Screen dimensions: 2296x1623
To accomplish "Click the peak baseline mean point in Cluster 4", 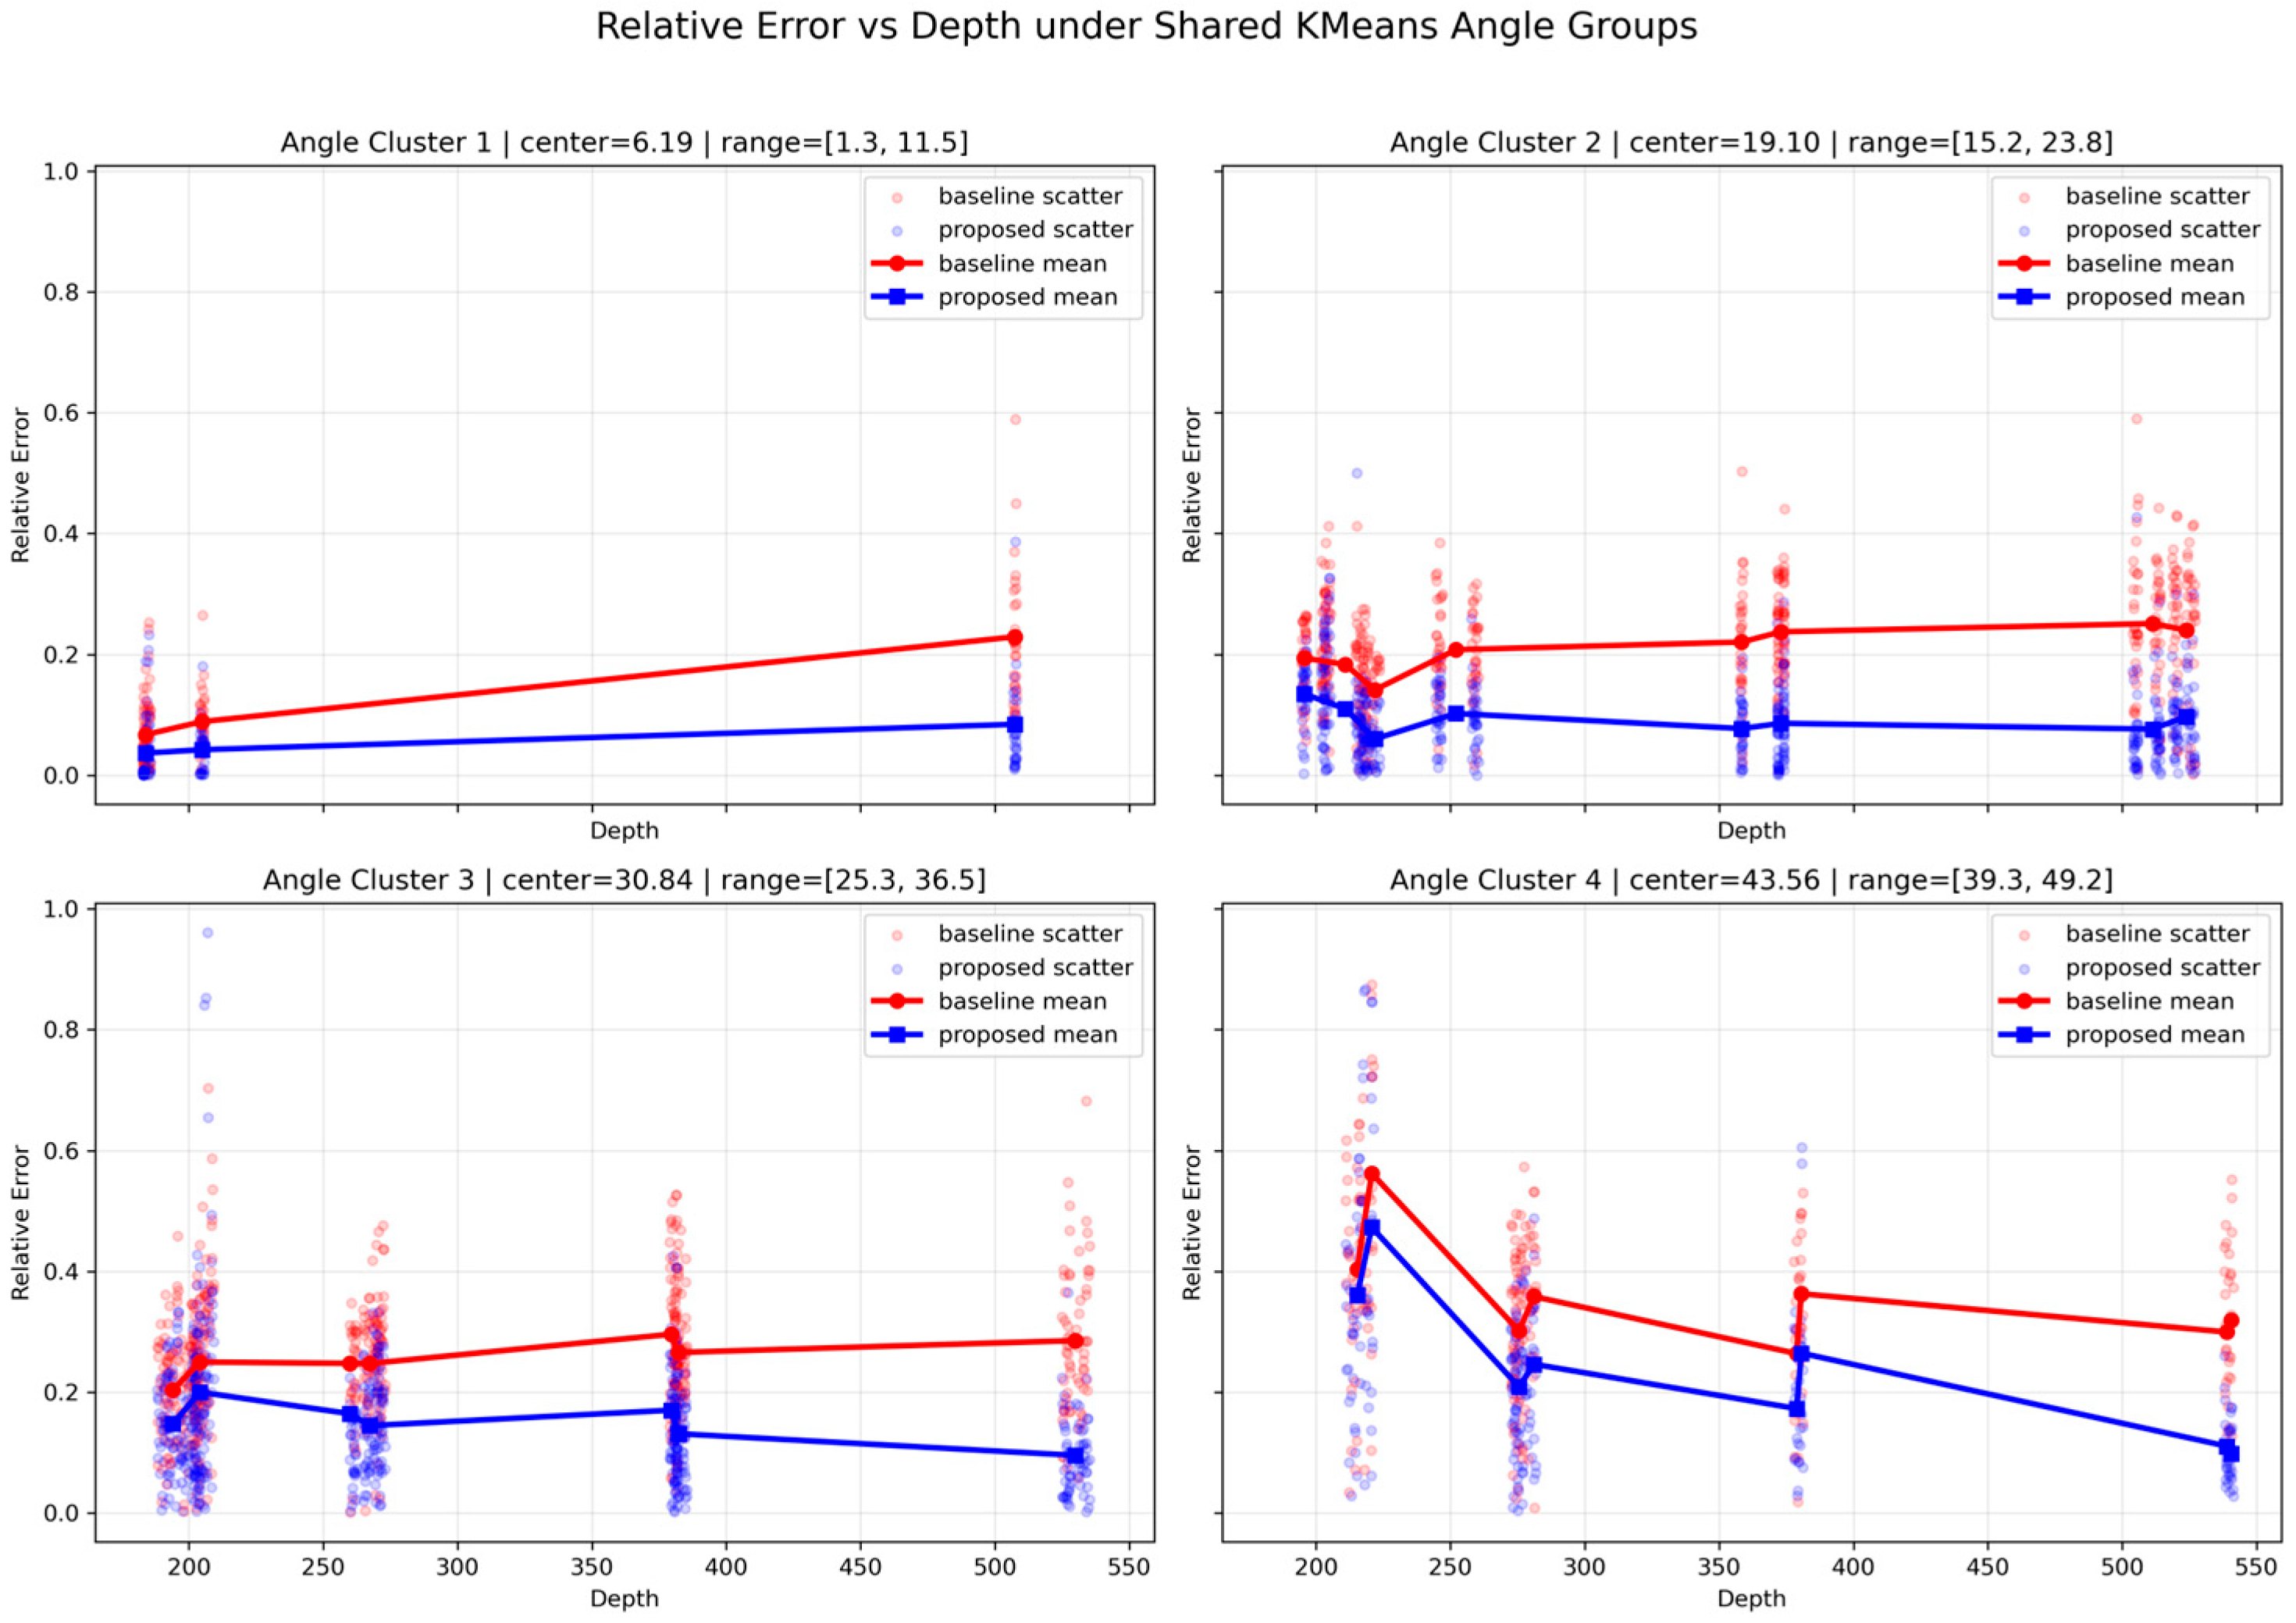I will click(x=1372, y=1174).
